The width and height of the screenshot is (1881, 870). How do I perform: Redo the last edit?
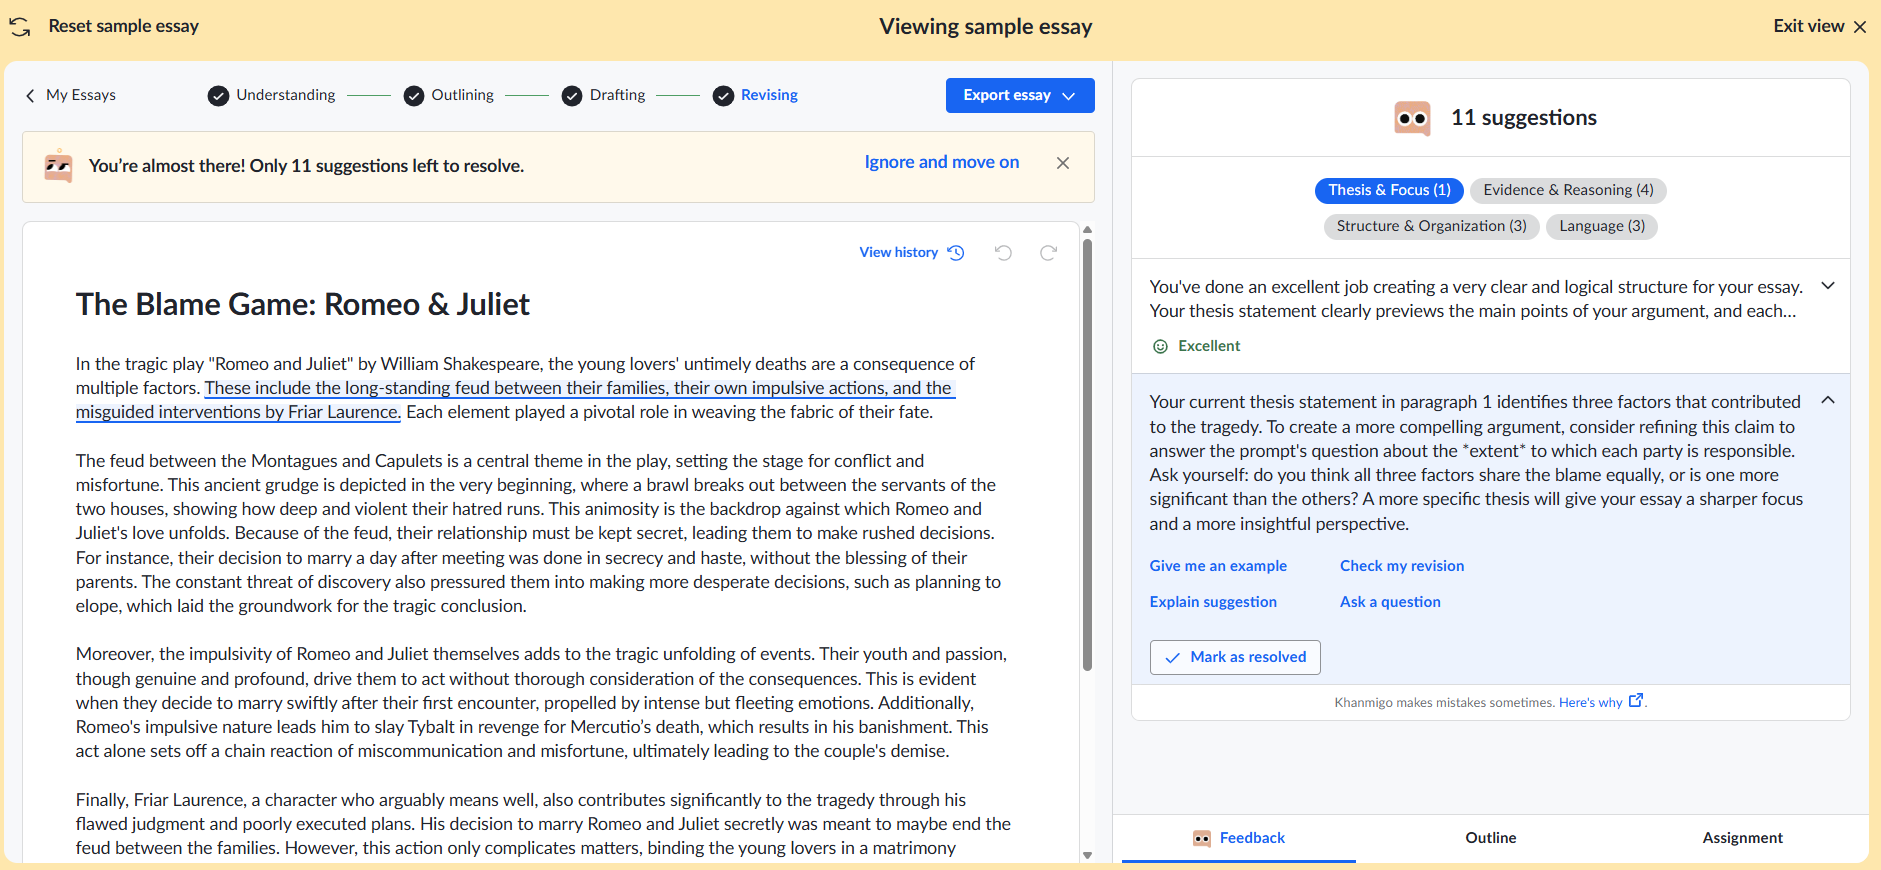click(x=1048, y=253)
